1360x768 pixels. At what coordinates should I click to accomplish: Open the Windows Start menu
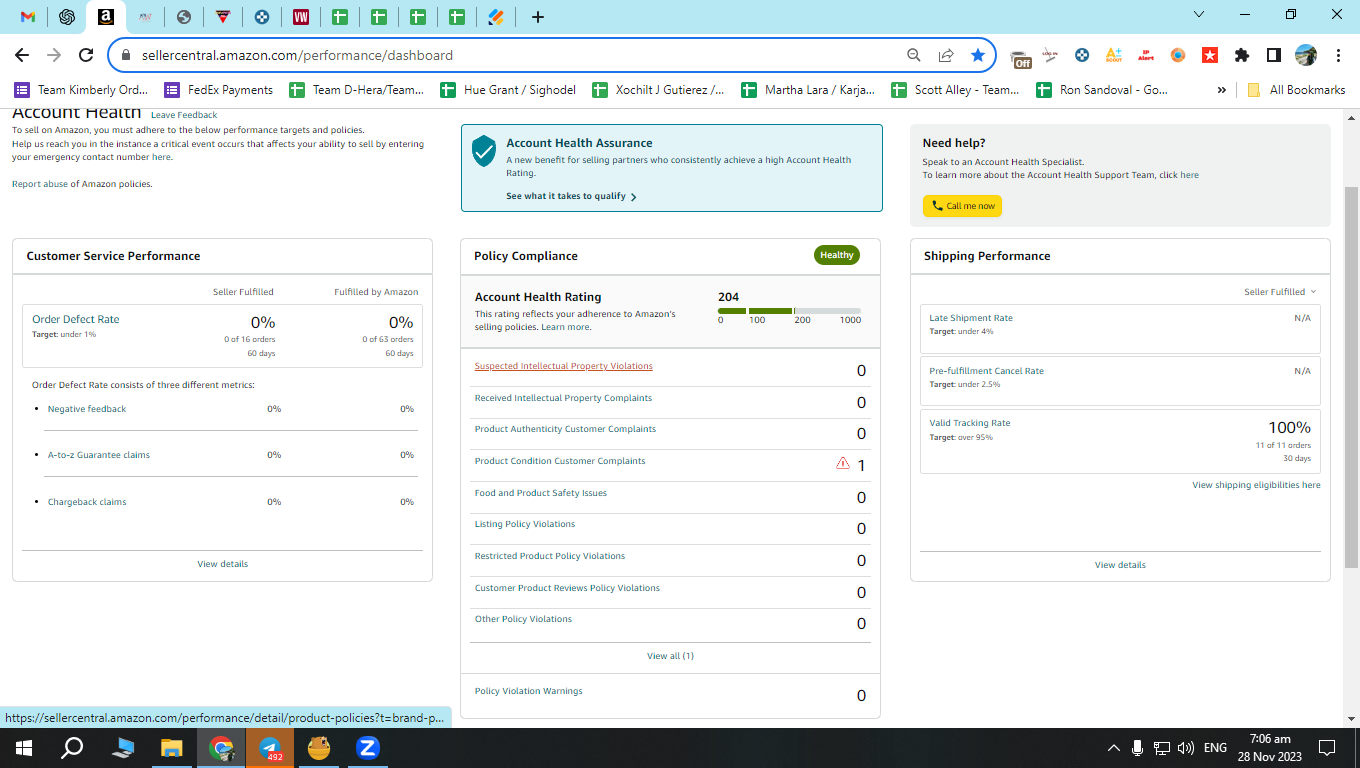click(23, 748)
